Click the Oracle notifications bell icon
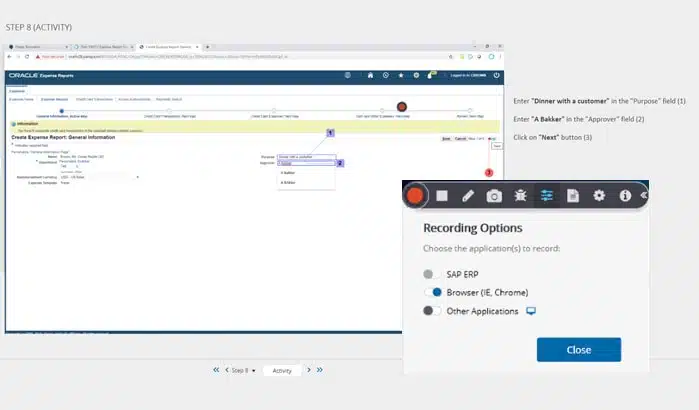 (x=431, y=75)
